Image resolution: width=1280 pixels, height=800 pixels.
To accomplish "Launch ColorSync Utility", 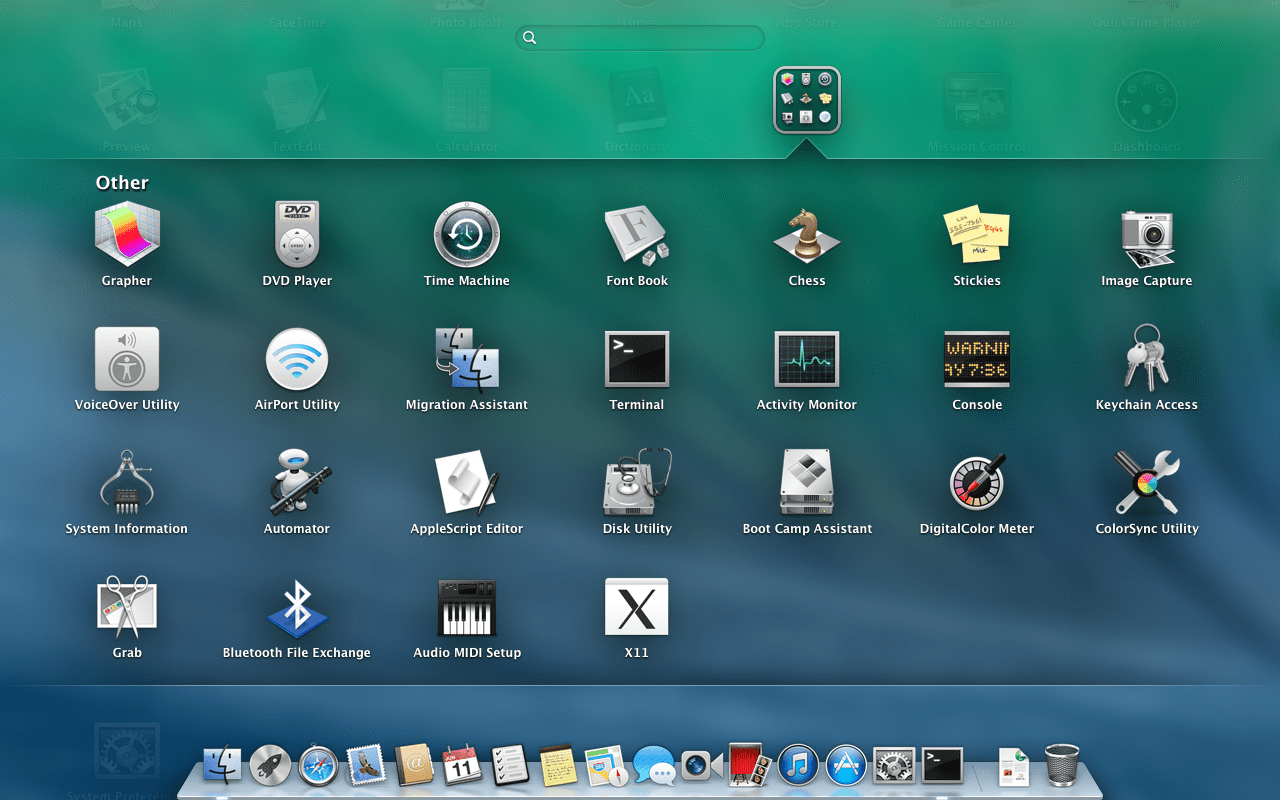I will 1147,483.
